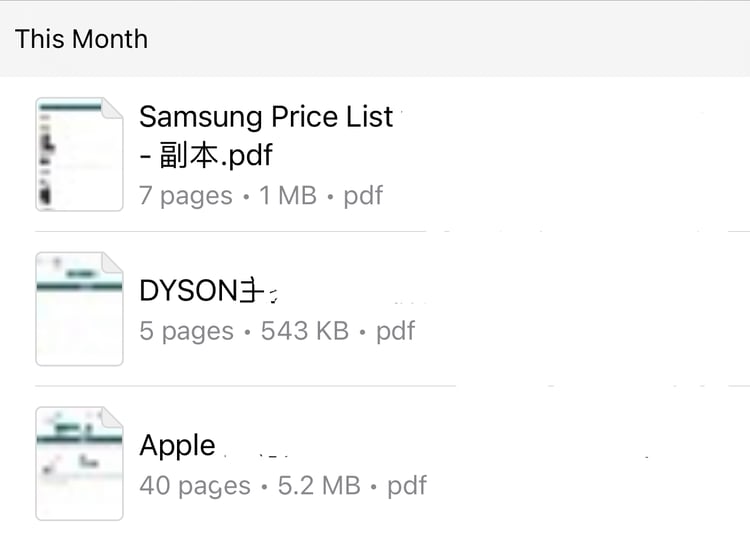Click the "543 KB" size label
This screenshot has width=750, height=541.
point(305,331)
